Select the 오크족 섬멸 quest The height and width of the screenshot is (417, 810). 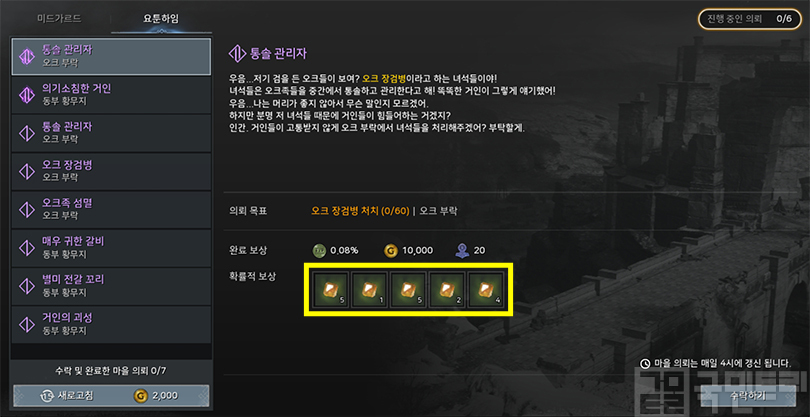pos(111,210)
